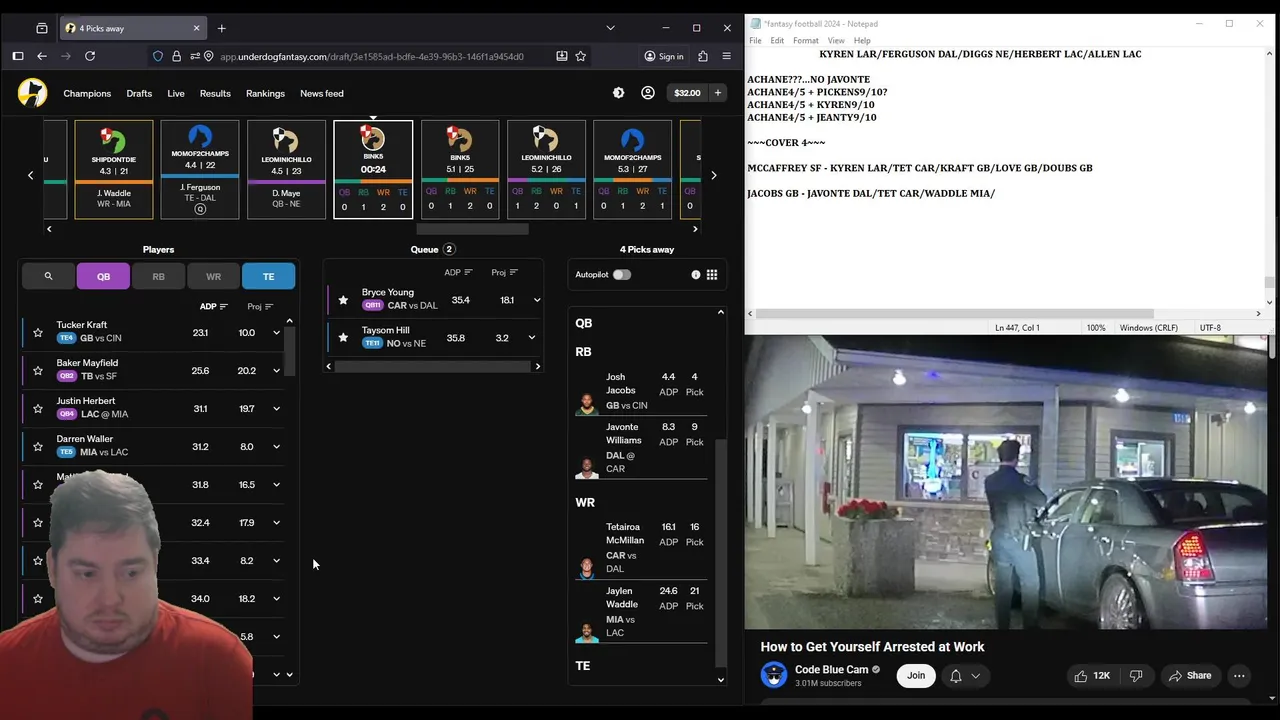This screenshot has width=1280, height=720.
Task: Open Firefox hamburger menu
Action: click(x=727, y=56)
